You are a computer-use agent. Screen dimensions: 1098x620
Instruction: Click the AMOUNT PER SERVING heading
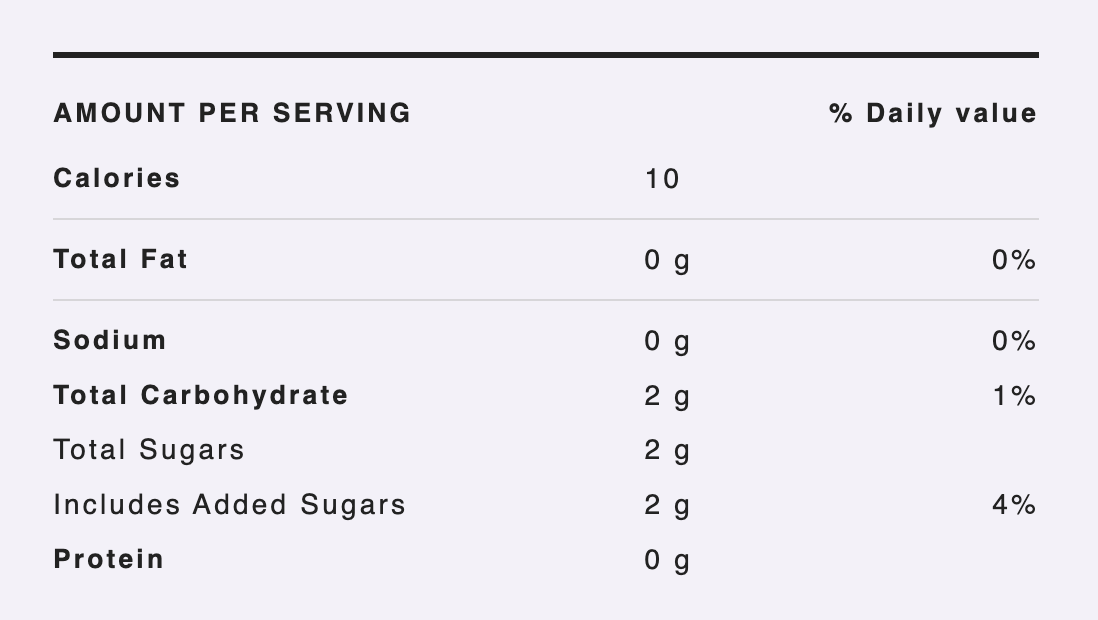[232, 113]
